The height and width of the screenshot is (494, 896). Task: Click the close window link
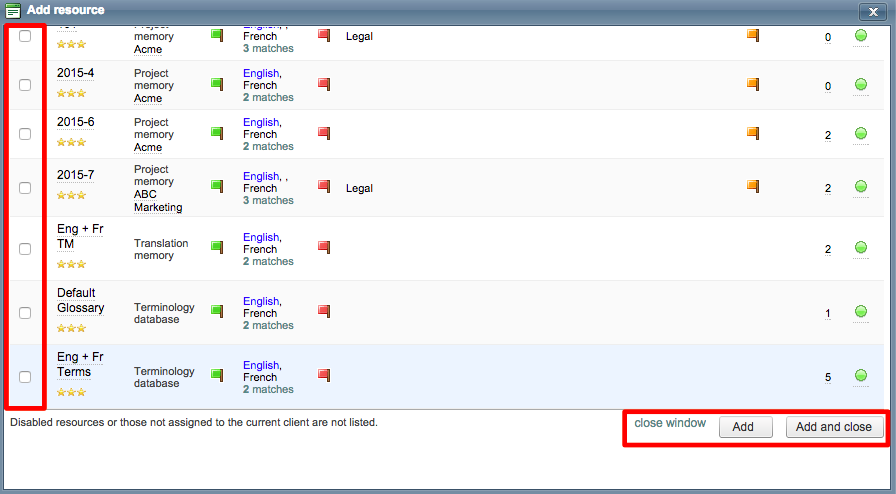(x=670, y=423)
